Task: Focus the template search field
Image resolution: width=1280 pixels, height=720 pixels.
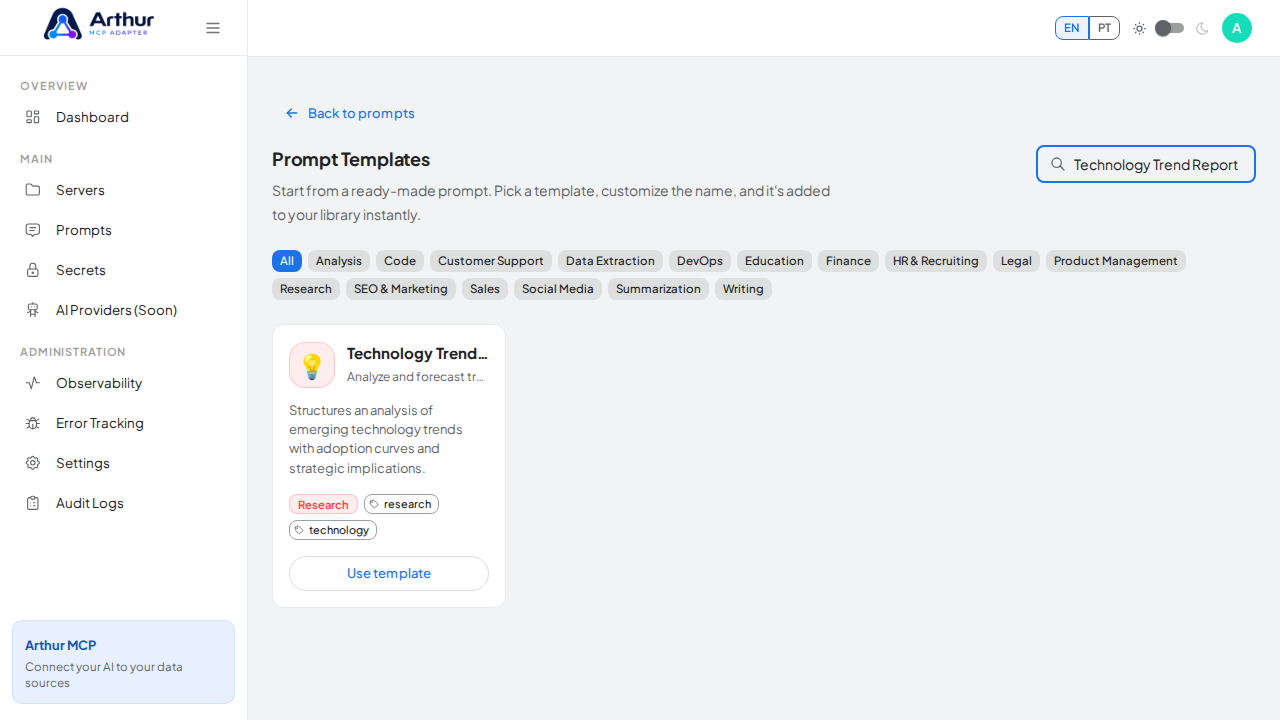Action: pos(1146,164)
